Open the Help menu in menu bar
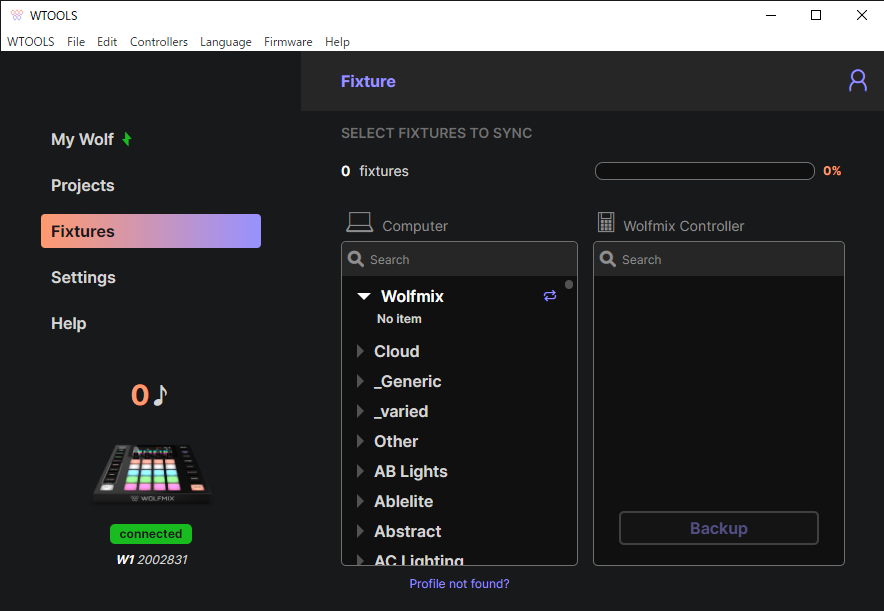884x611 pixels. coord(337,42)
